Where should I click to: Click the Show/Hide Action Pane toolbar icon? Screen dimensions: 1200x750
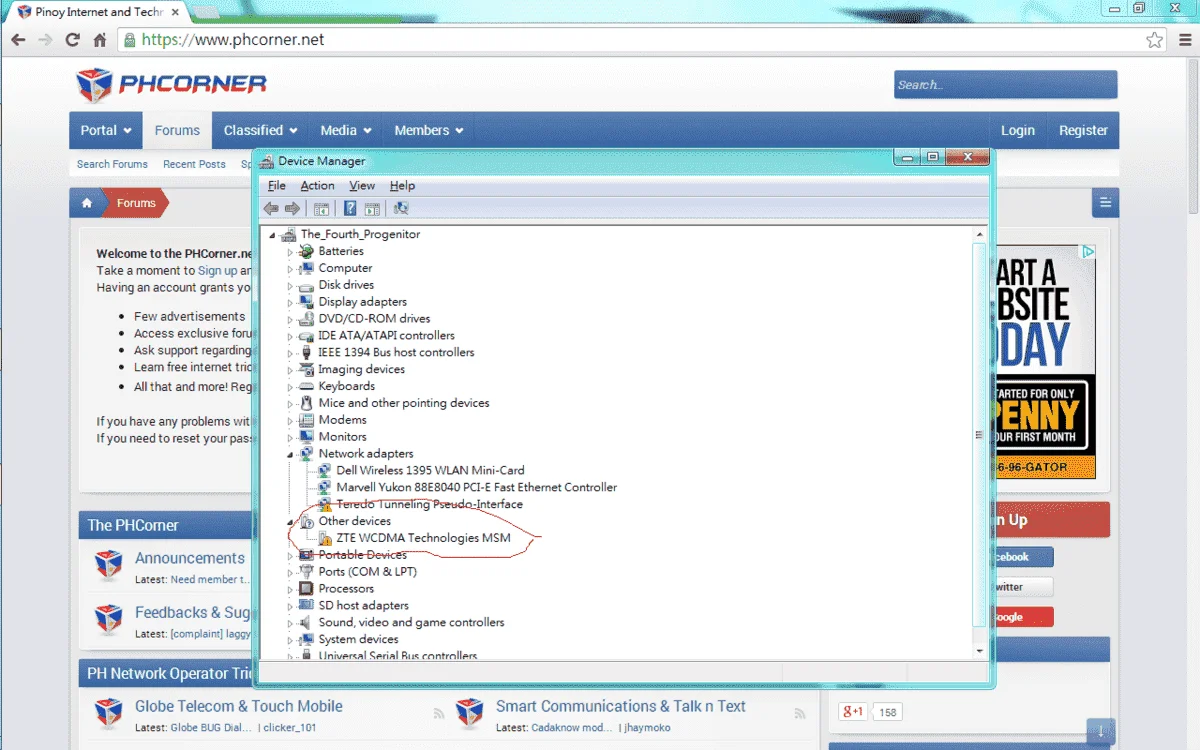click(372, 208)
